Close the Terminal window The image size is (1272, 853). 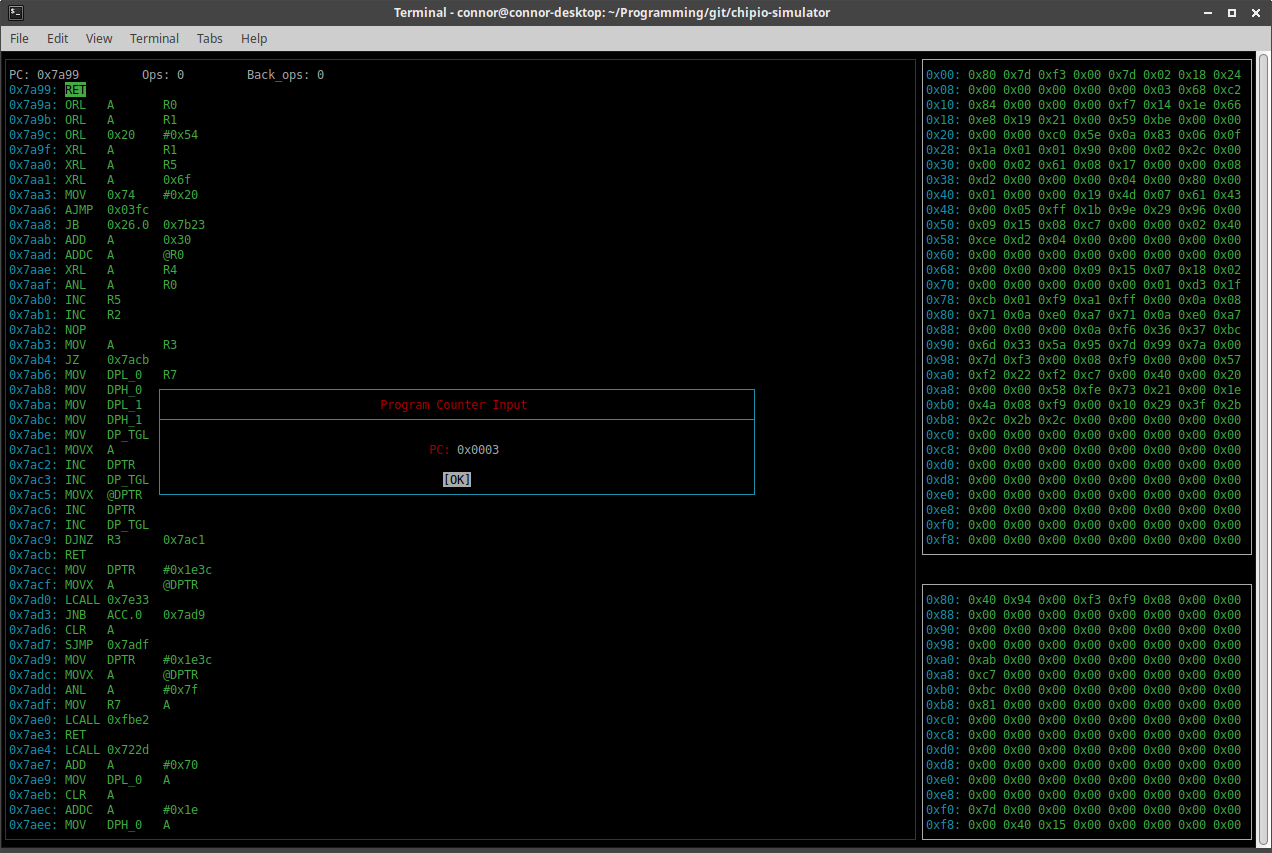coord(1258,12)
